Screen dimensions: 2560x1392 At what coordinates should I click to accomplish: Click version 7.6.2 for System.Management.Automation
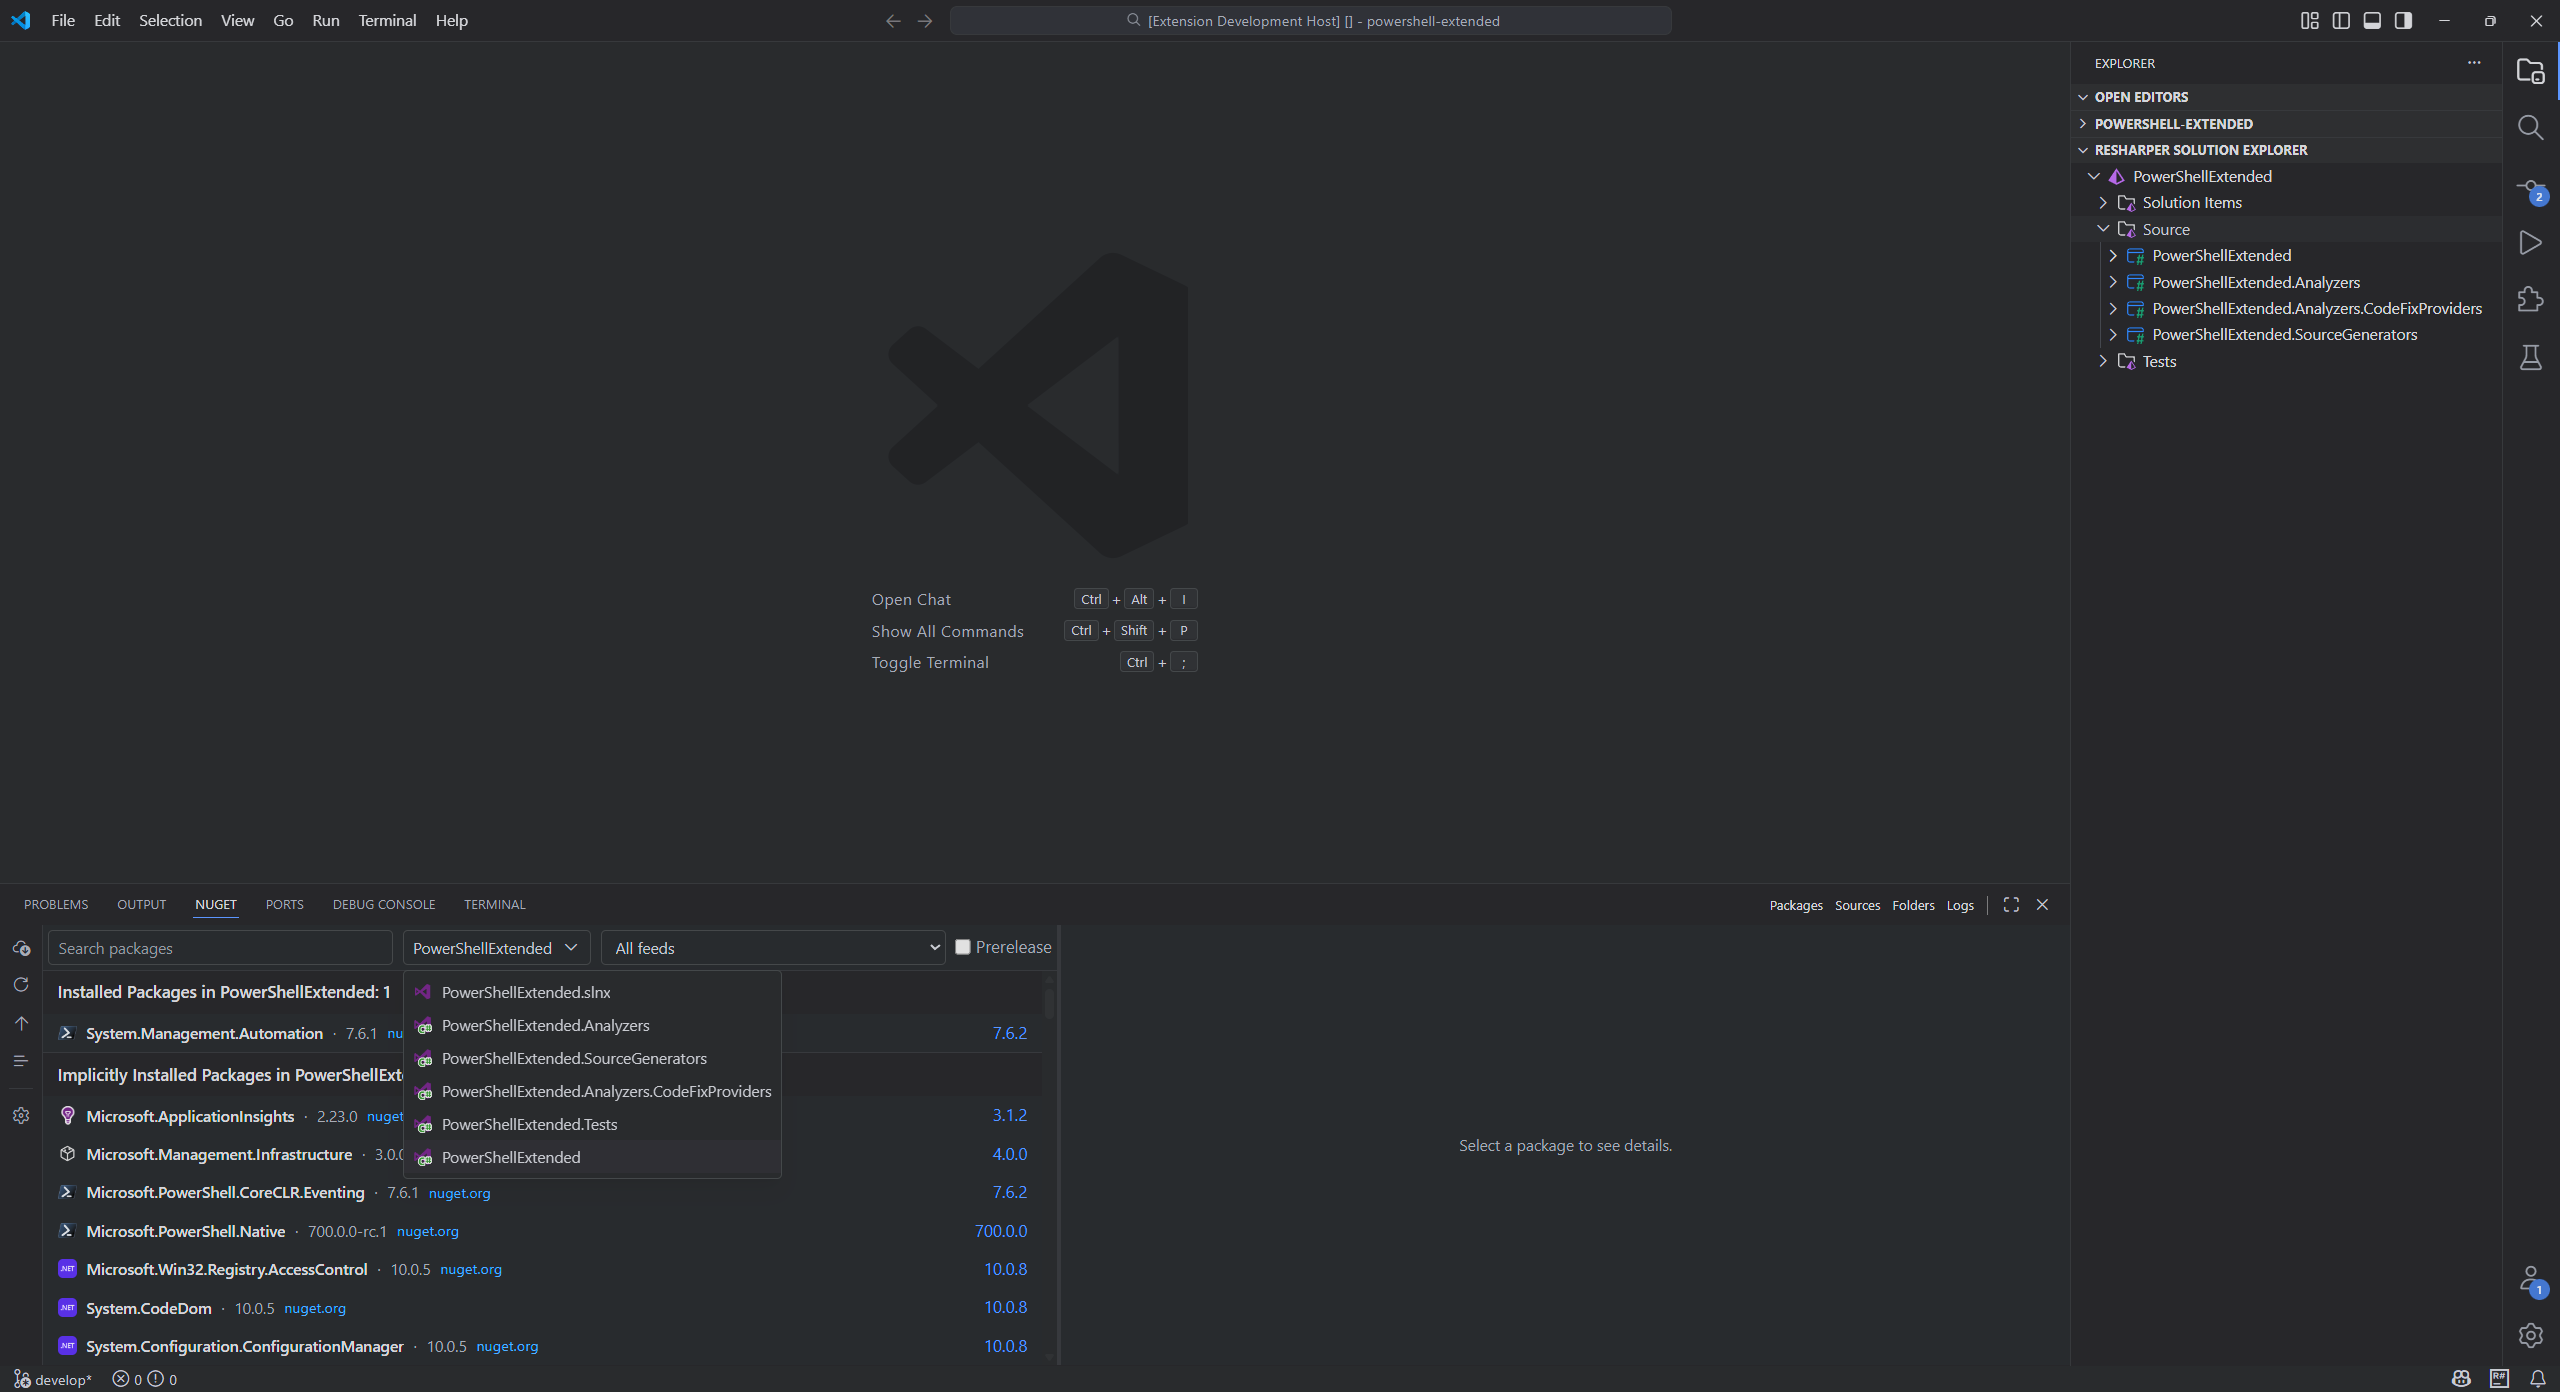point(1010,1033)
